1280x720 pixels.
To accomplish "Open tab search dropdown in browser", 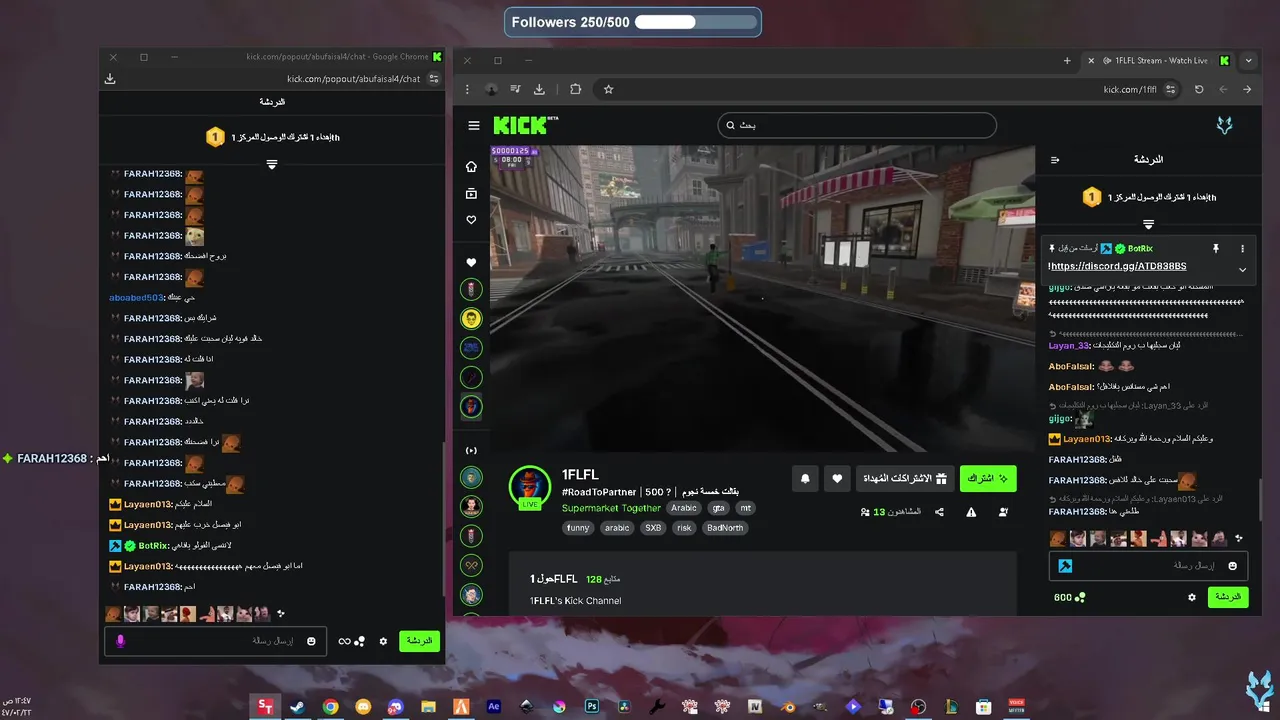I will tap(1248, 60).
